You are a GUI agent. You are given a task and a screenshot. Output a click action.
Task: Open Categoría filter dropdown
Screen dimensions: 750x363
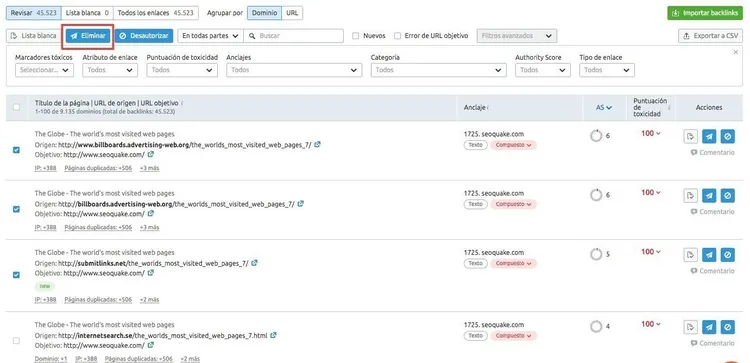pos(438,70)
